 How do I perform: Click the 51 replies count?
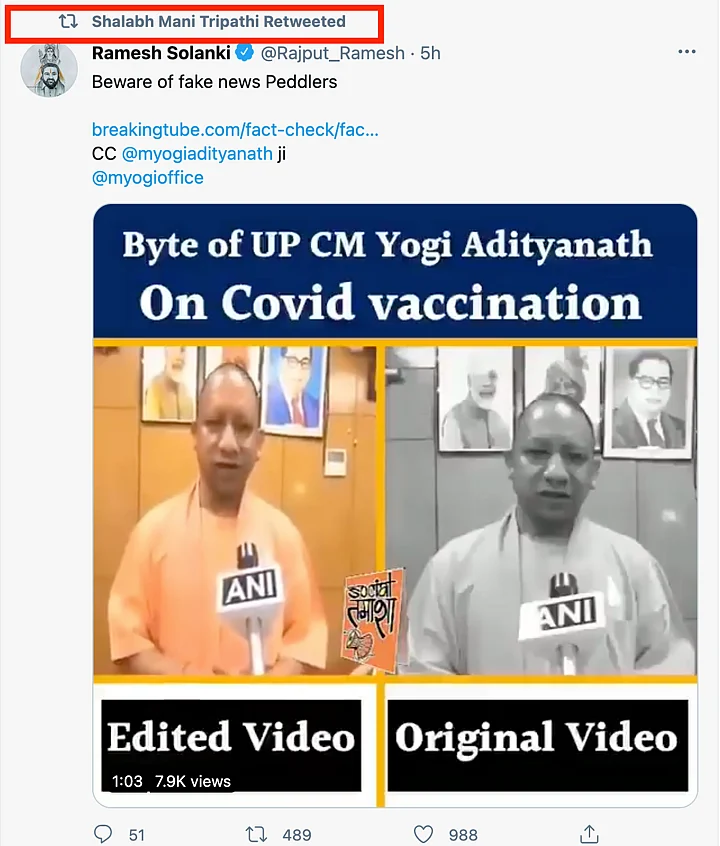137,835
